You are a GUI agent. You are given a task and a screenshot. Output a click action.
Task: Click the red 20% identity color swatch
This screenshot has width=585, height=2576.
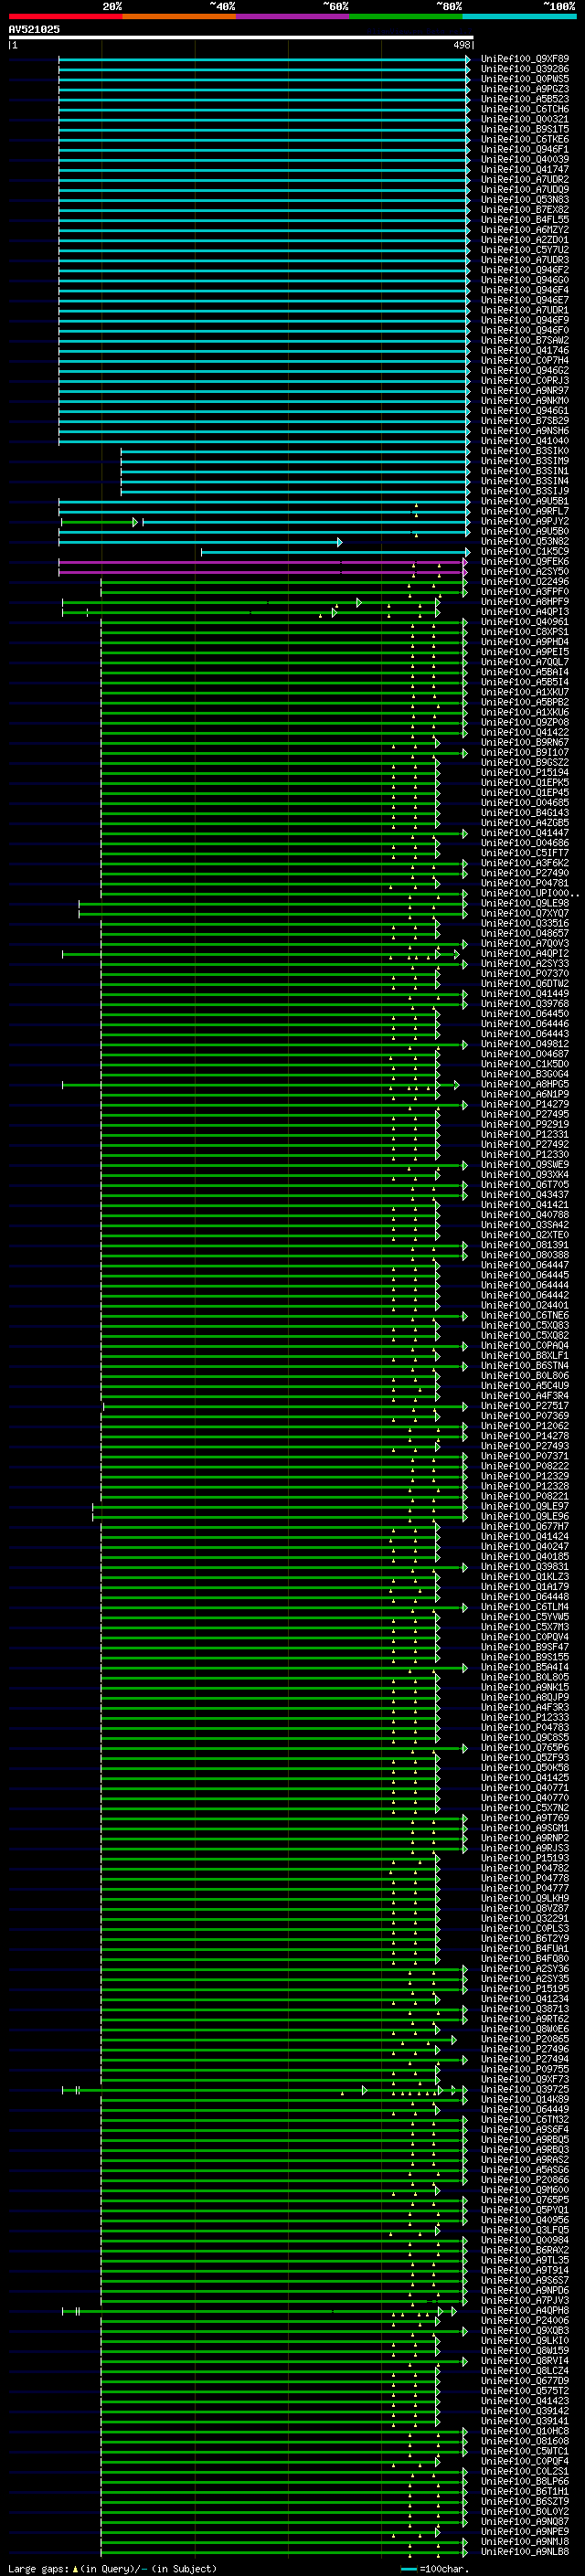click(x=65, y=16)
